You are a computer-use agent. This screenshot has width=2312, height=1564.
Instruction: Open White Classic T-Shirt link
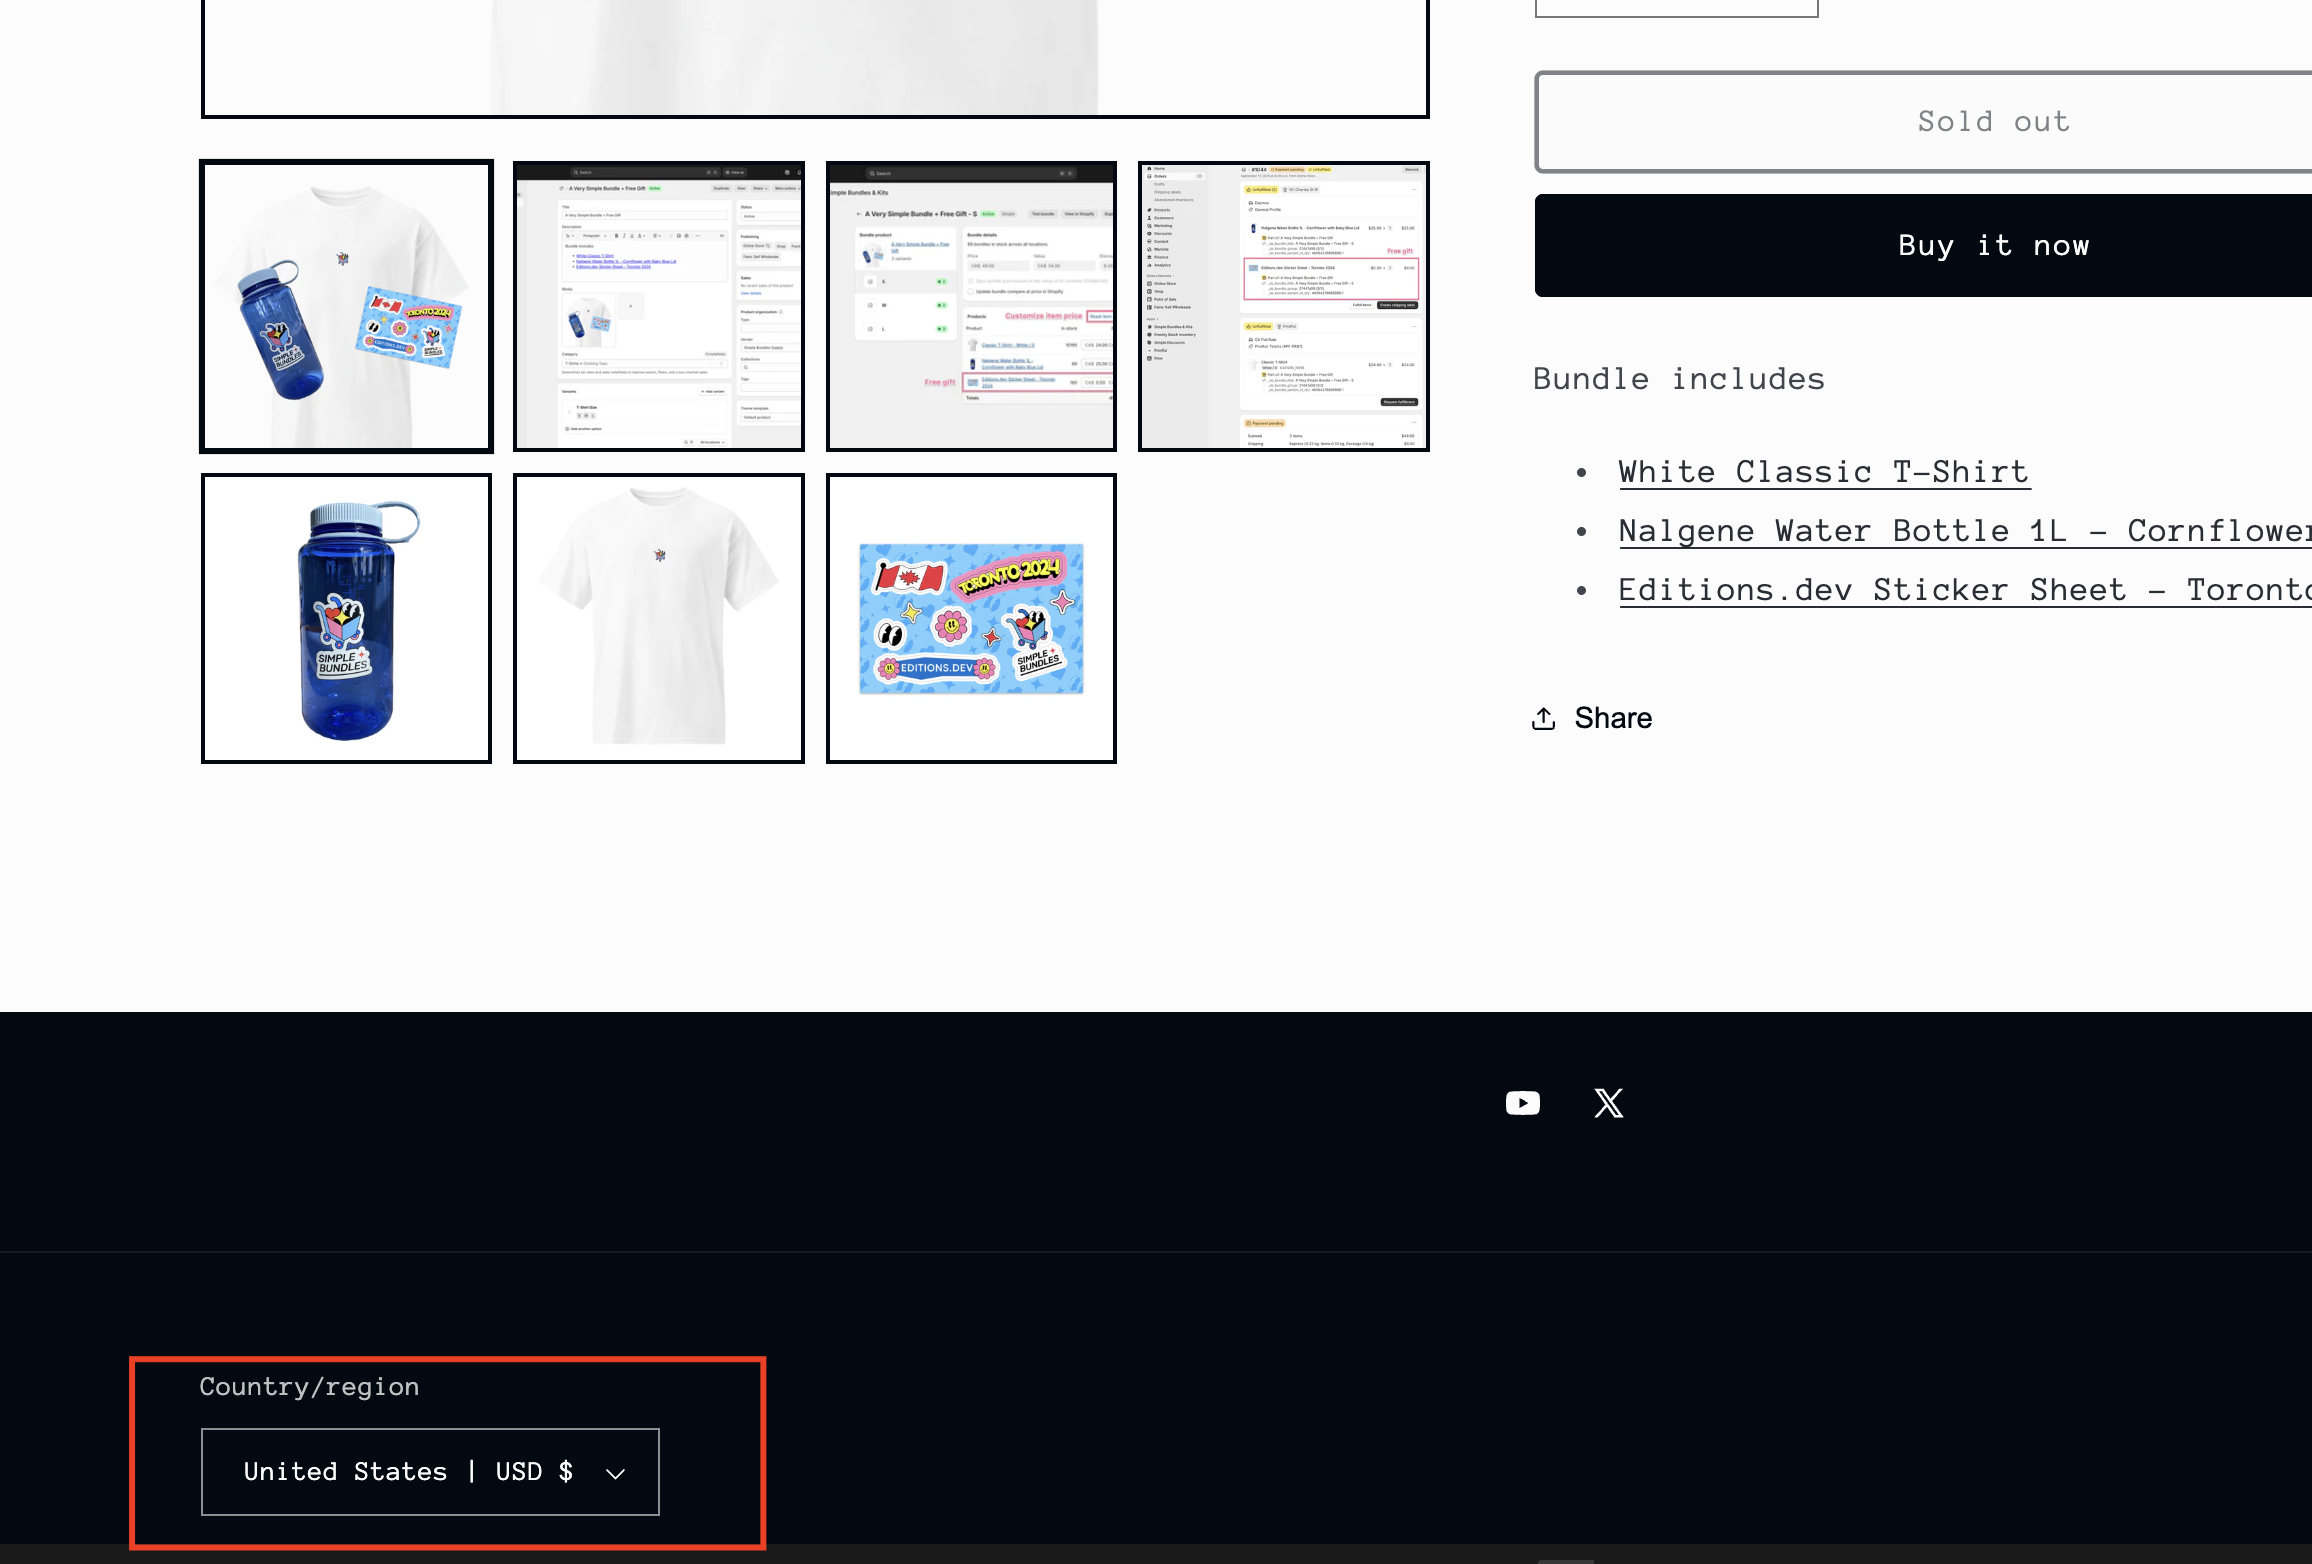pos(1823,472)
